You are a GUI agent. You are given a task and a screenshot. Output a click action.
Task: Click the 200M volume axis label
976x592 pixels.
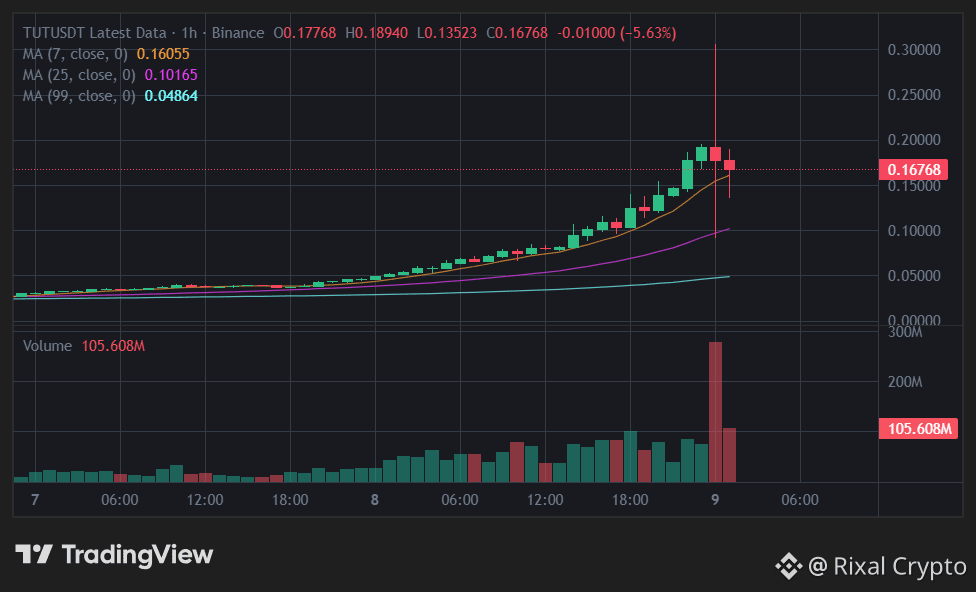905,382
